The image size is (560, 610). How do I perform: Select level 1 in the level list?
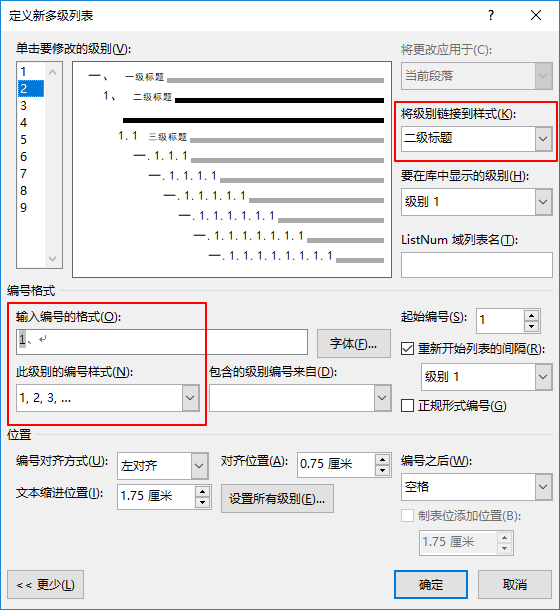[31, 72]
